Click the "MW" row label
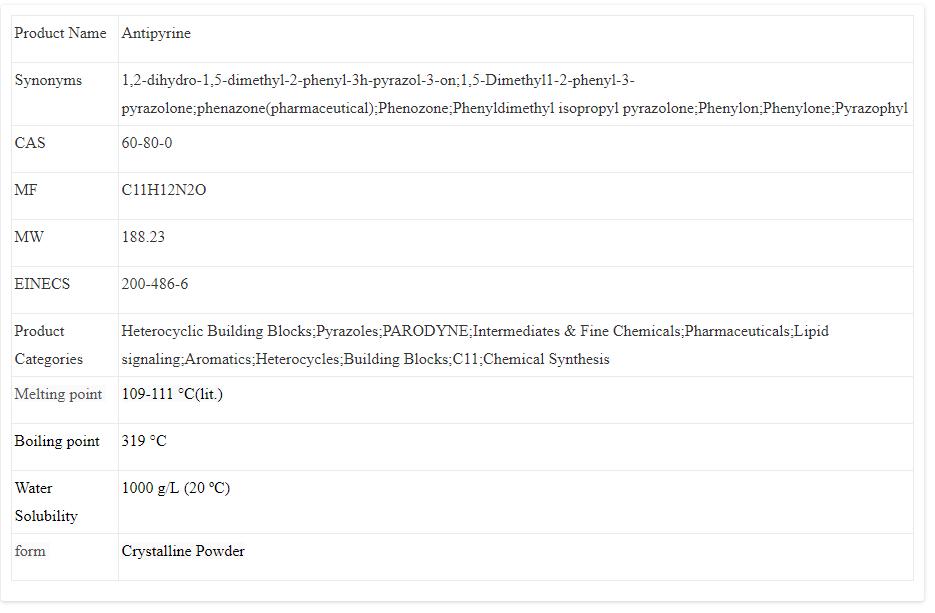 [x=29, y=238]
